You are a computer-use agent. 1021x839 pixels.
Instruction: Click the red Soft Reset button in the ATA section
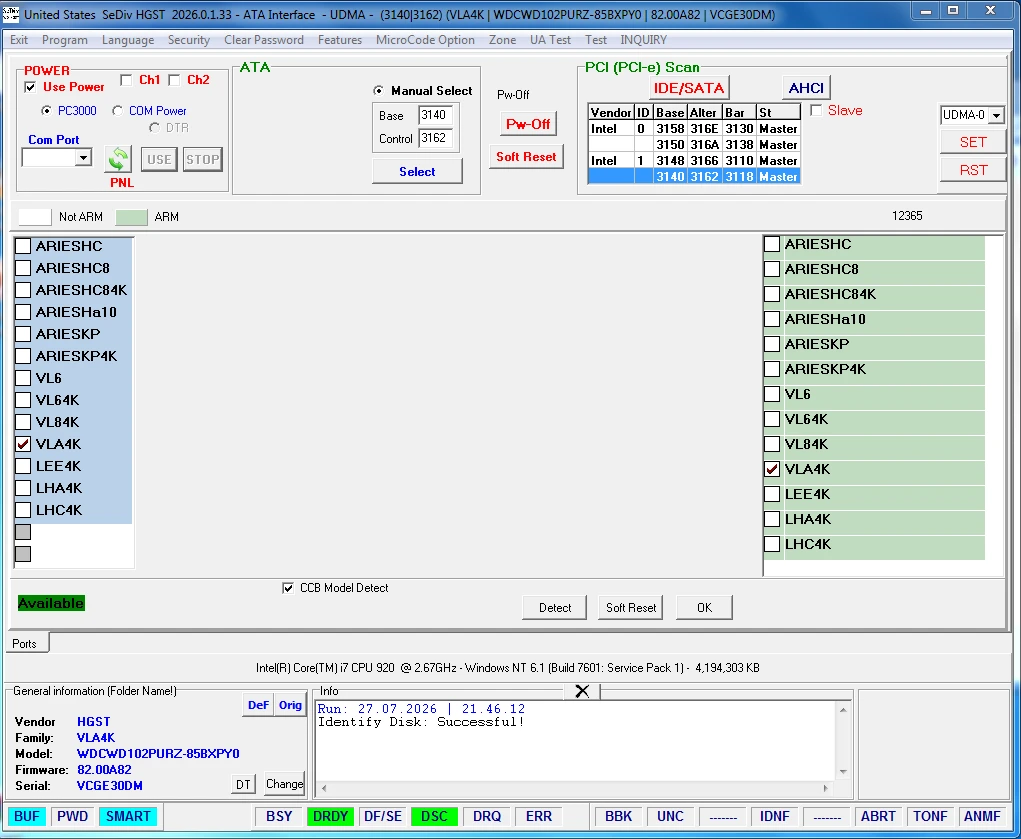526,156
